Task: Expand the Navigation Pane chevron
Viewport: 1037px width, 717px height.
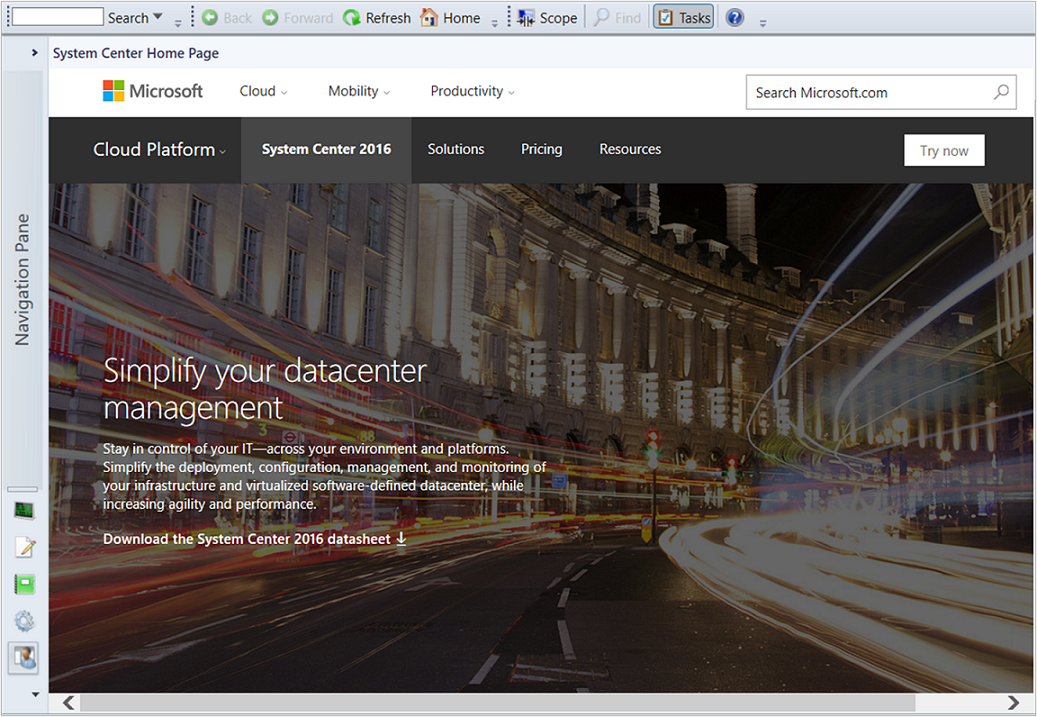Action: (34, 52)
